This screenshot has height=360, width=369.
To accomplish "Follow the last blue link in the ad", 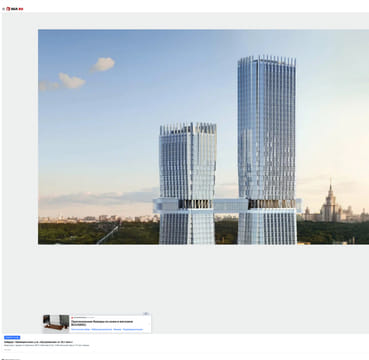I will click(x=133, y=329).
